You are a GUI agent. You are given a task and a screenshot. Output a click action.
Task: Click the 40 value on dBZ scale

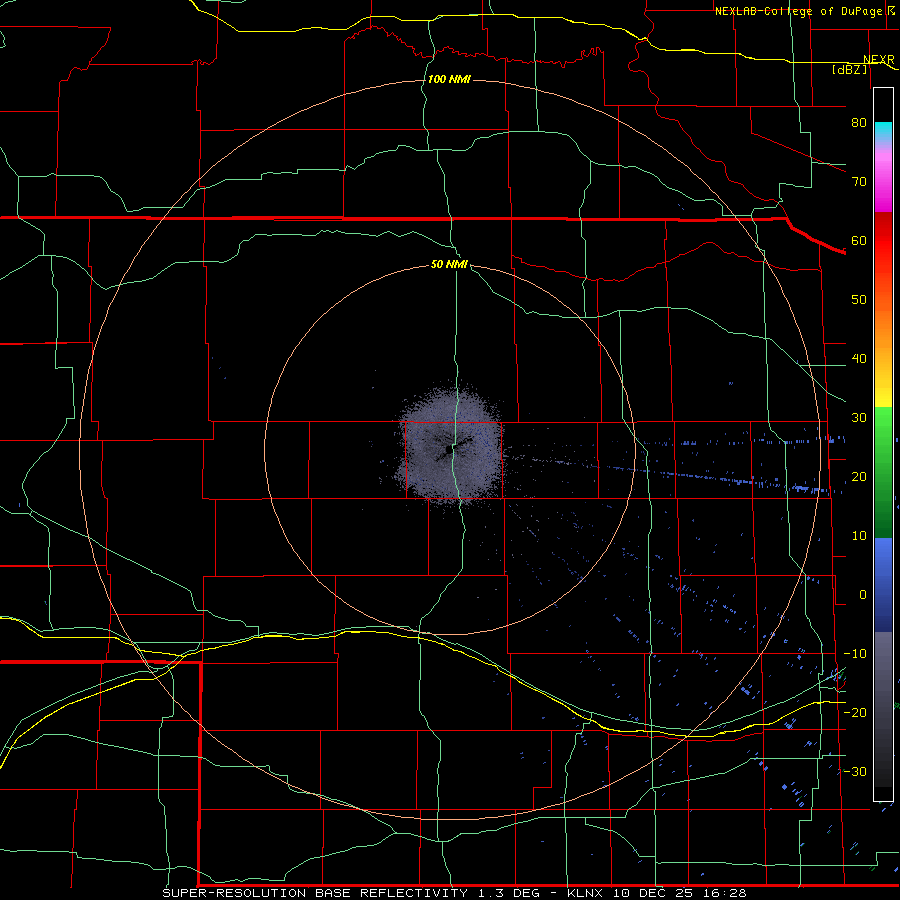859,359
